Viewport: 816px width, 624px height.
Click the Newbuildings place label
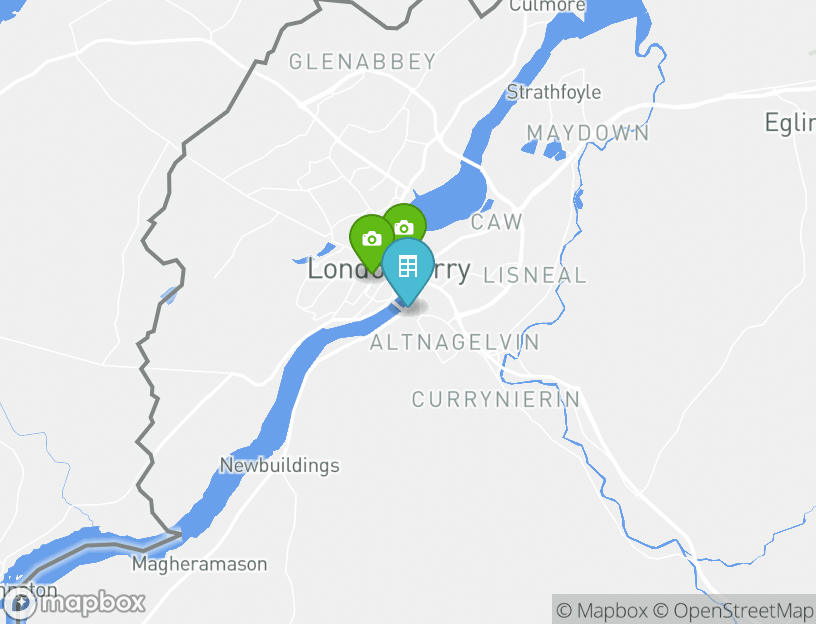279,465
